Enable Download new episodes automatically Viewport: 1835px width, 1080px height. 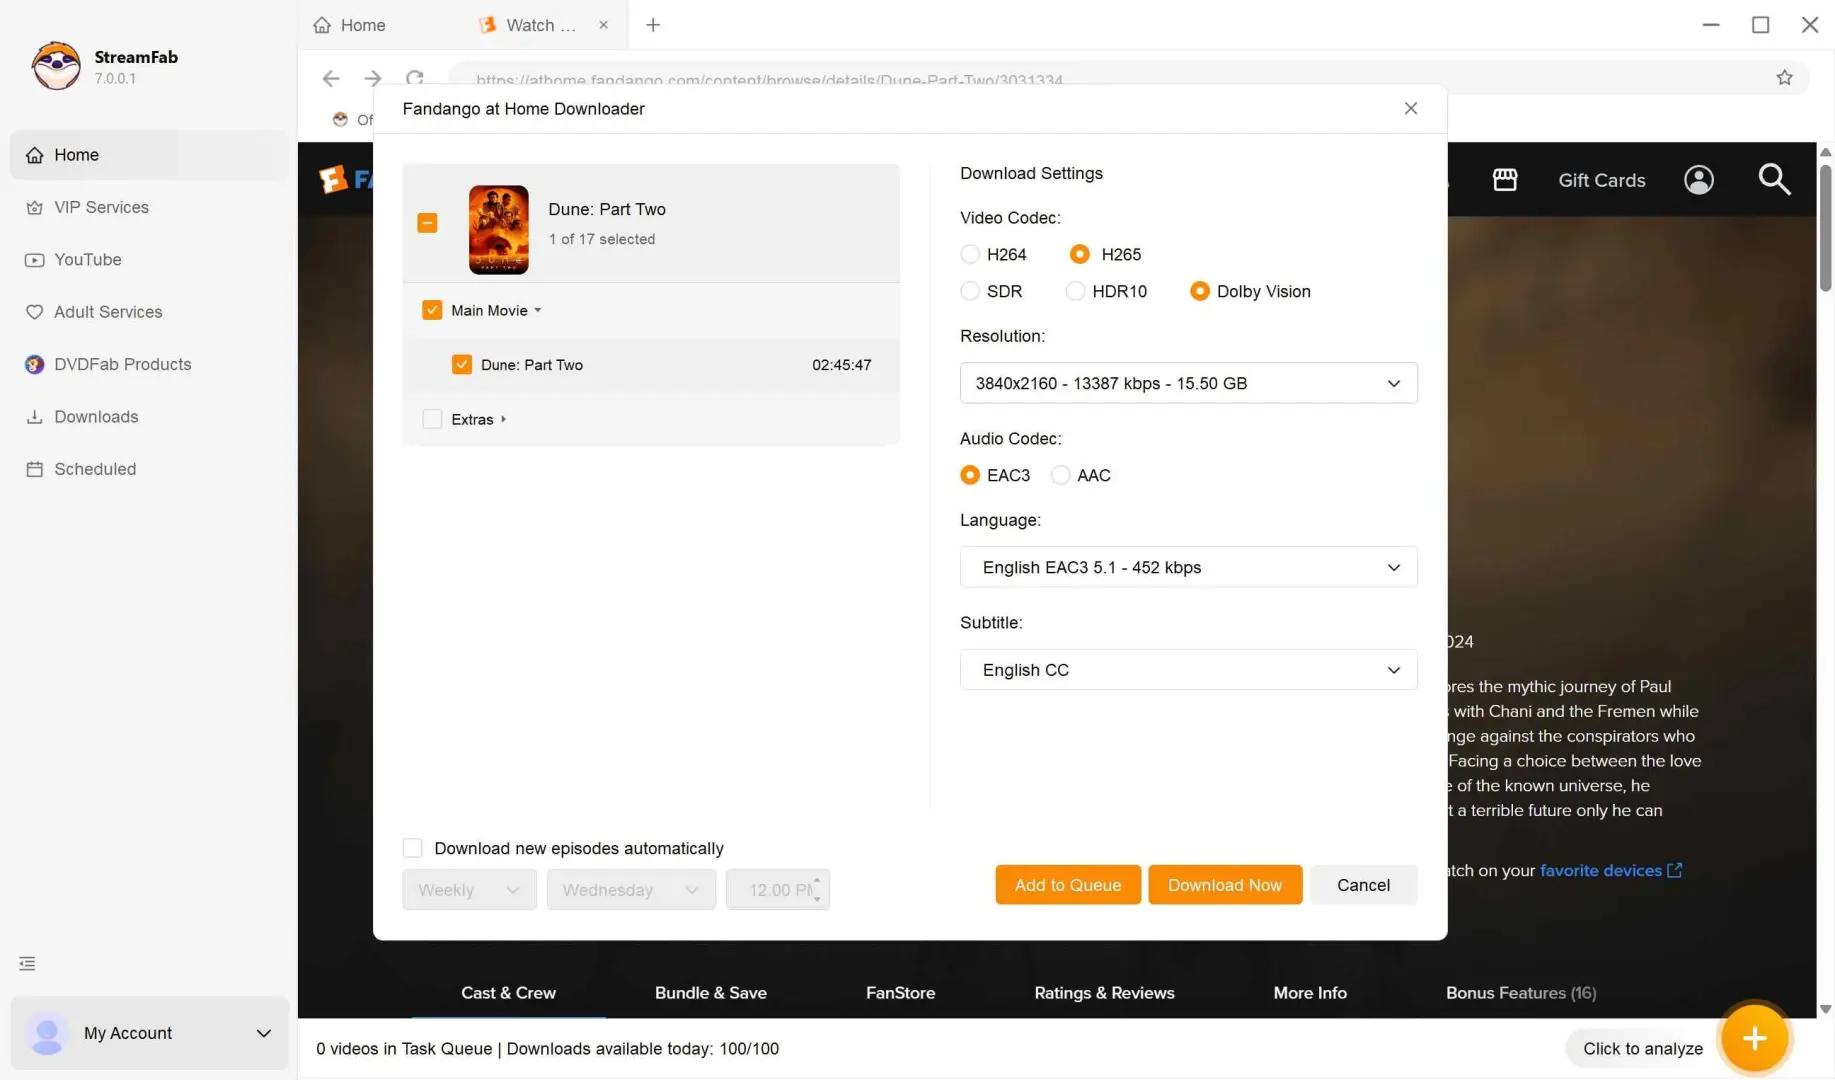[412, 848]
